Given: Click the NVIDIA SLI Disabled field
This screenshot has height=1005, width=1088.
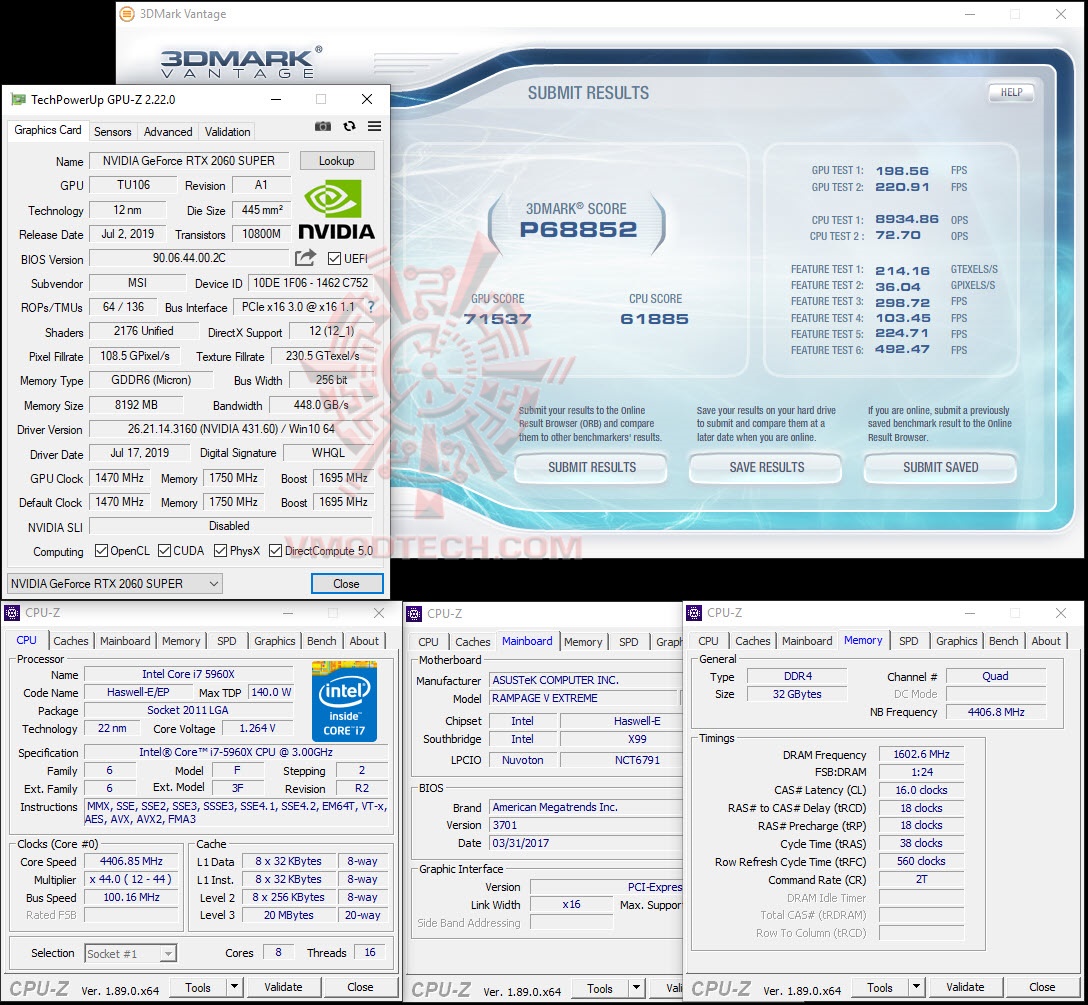Looking at the screenshot, I should pos(232,526).
